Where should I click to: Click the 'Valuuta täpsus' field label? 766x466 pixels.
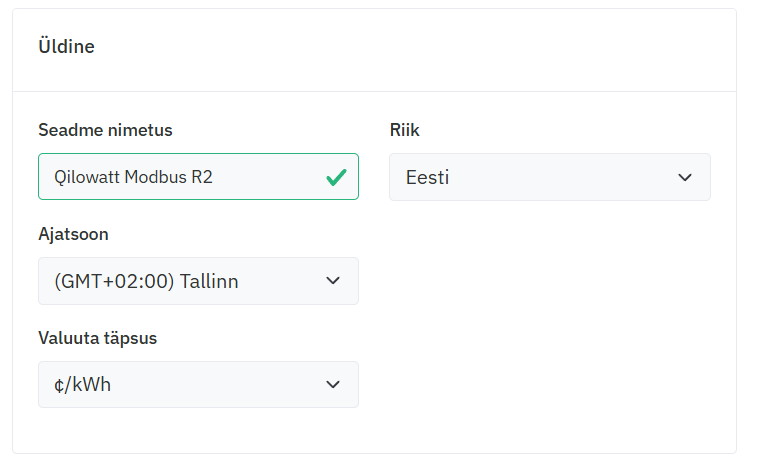tap(97, 338)
